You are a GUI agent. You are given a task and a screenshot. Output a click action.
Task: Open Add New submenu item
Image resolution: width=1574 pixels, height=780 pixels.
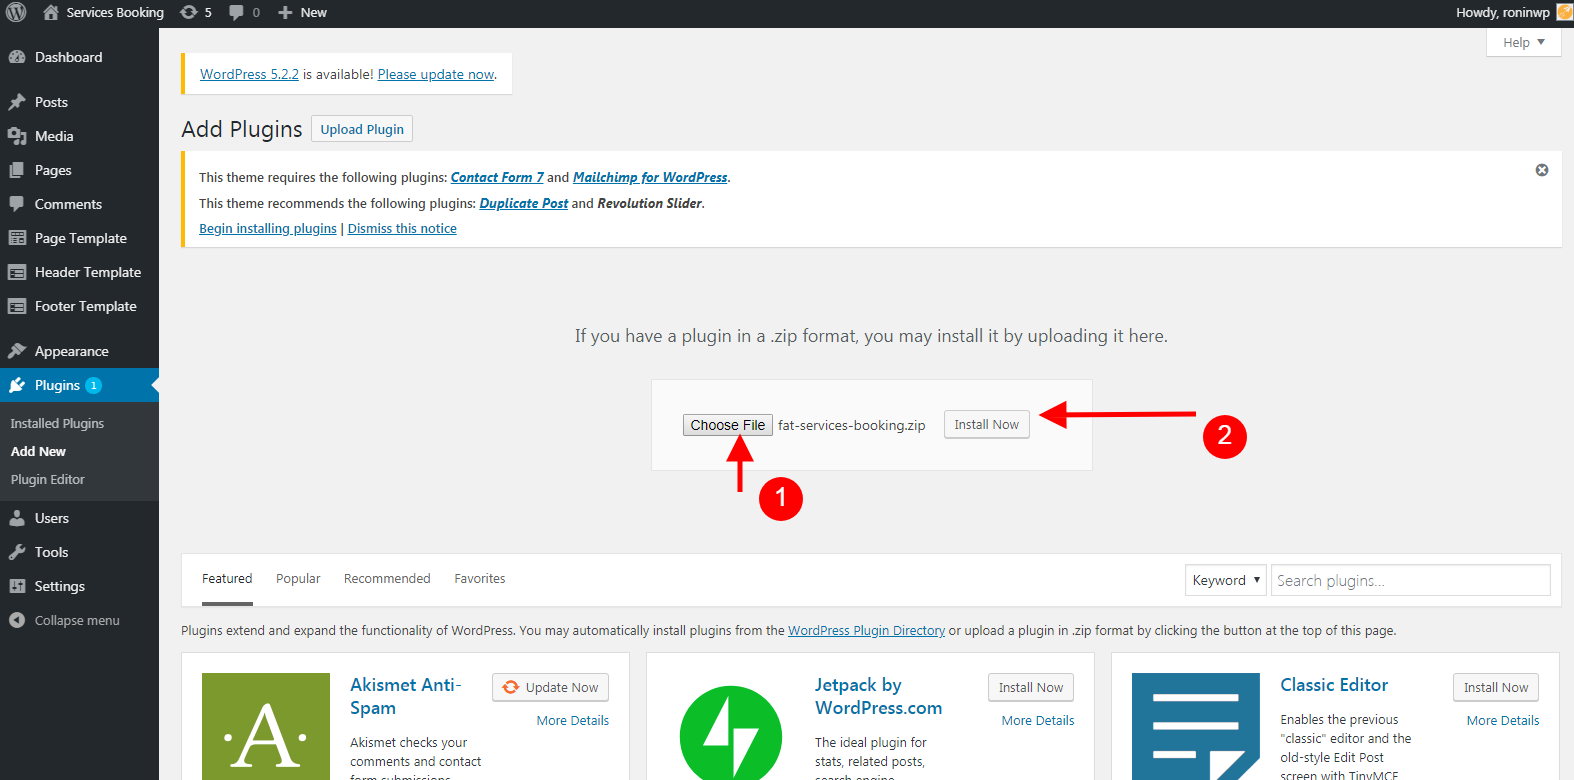click(x=38, y=451)
